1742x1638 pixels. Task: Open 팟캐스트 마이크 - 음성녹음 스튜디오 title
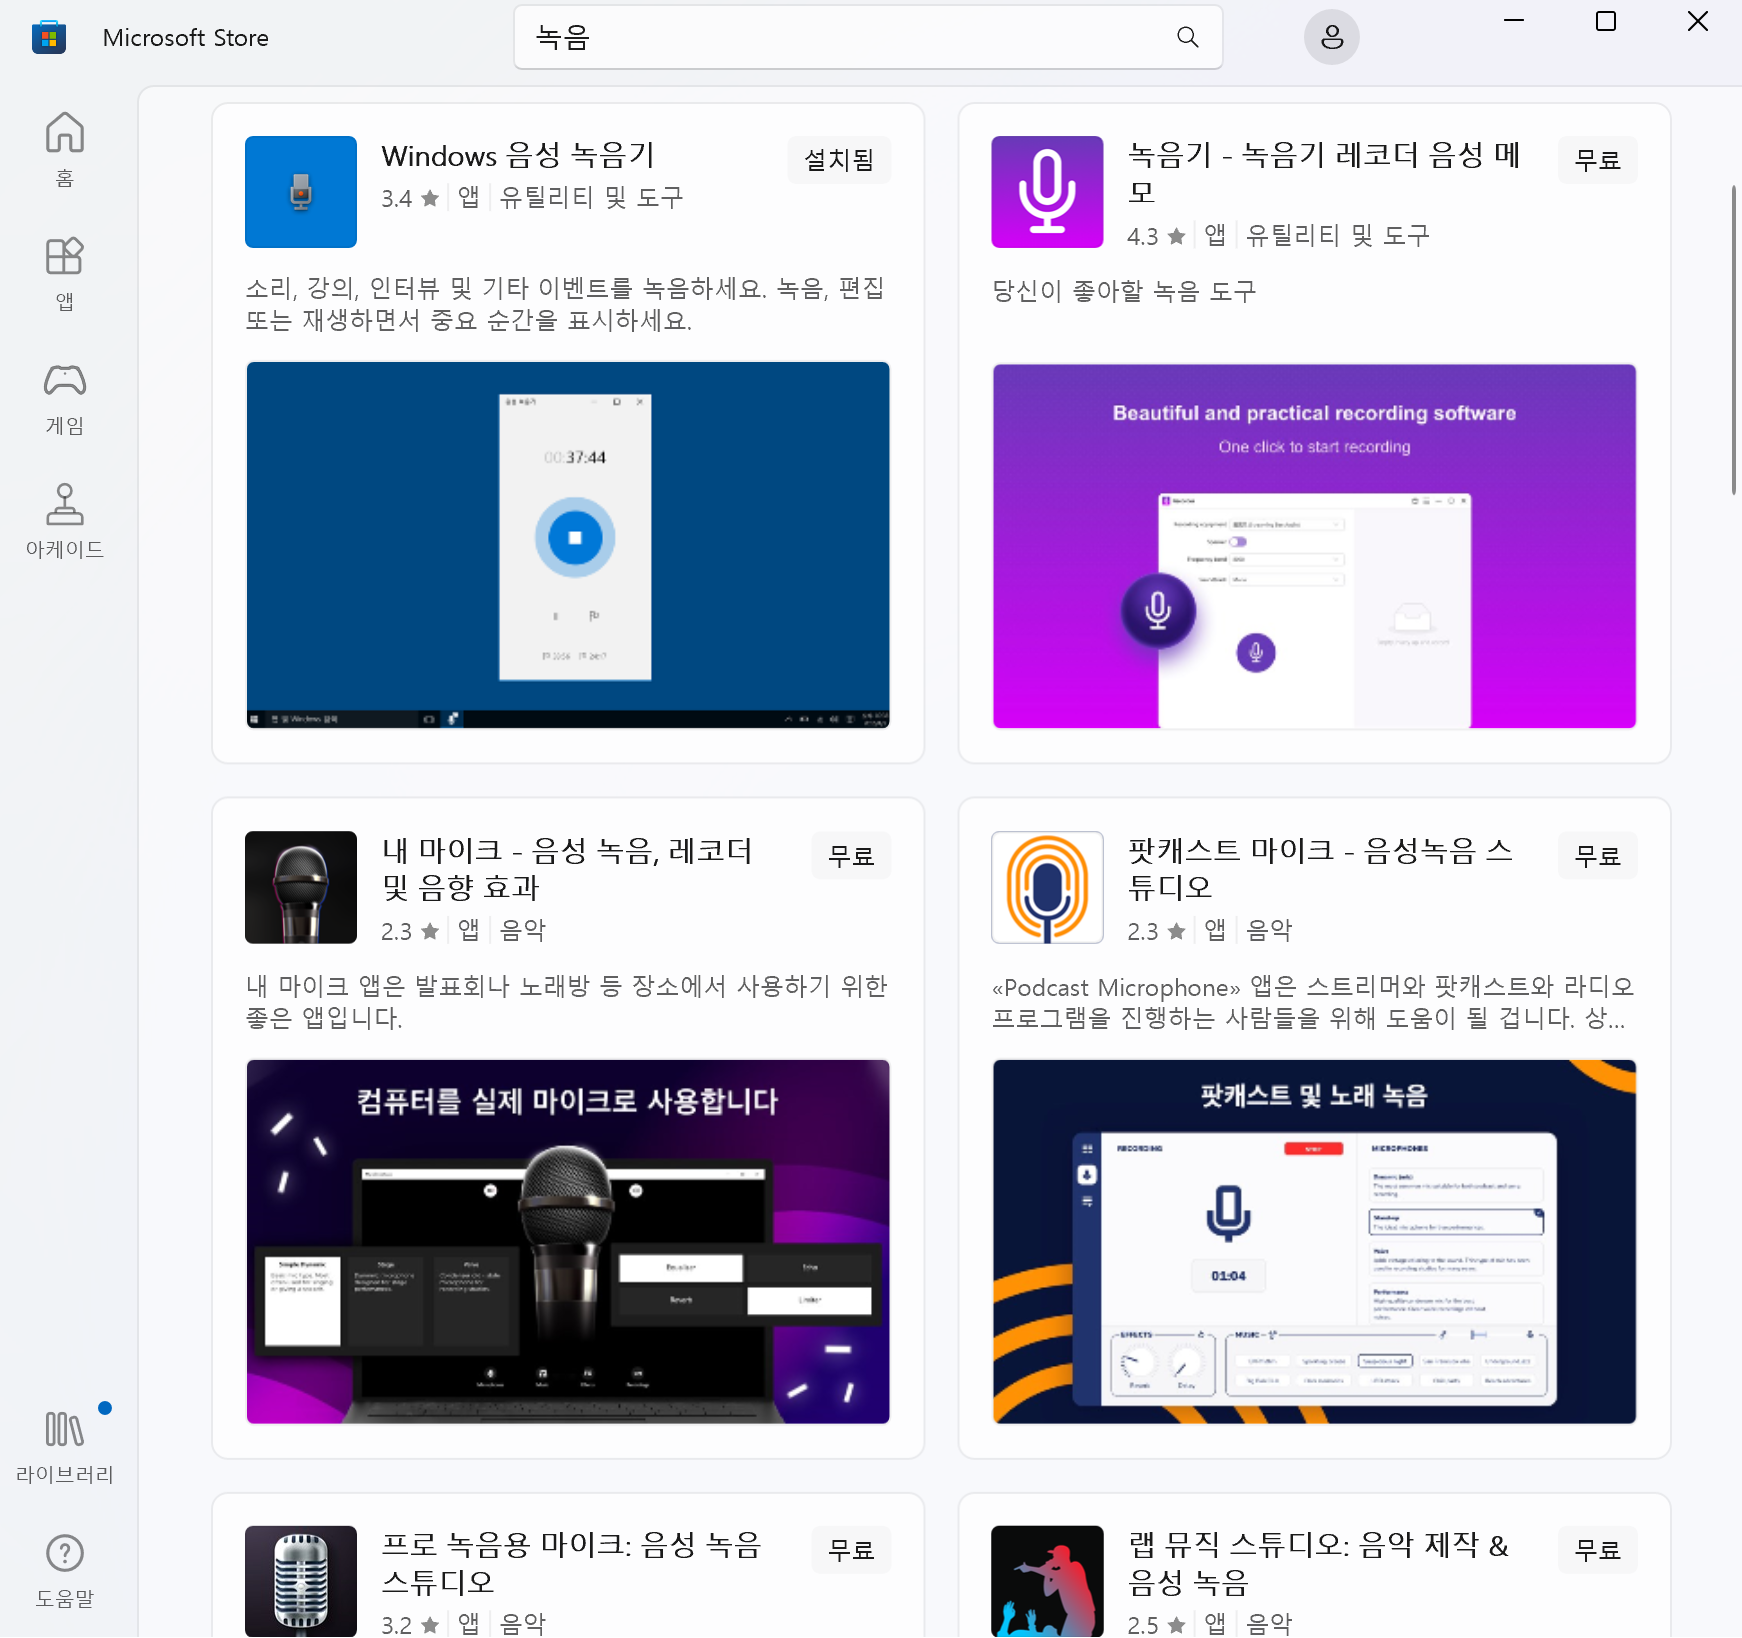pos(1320,868)
